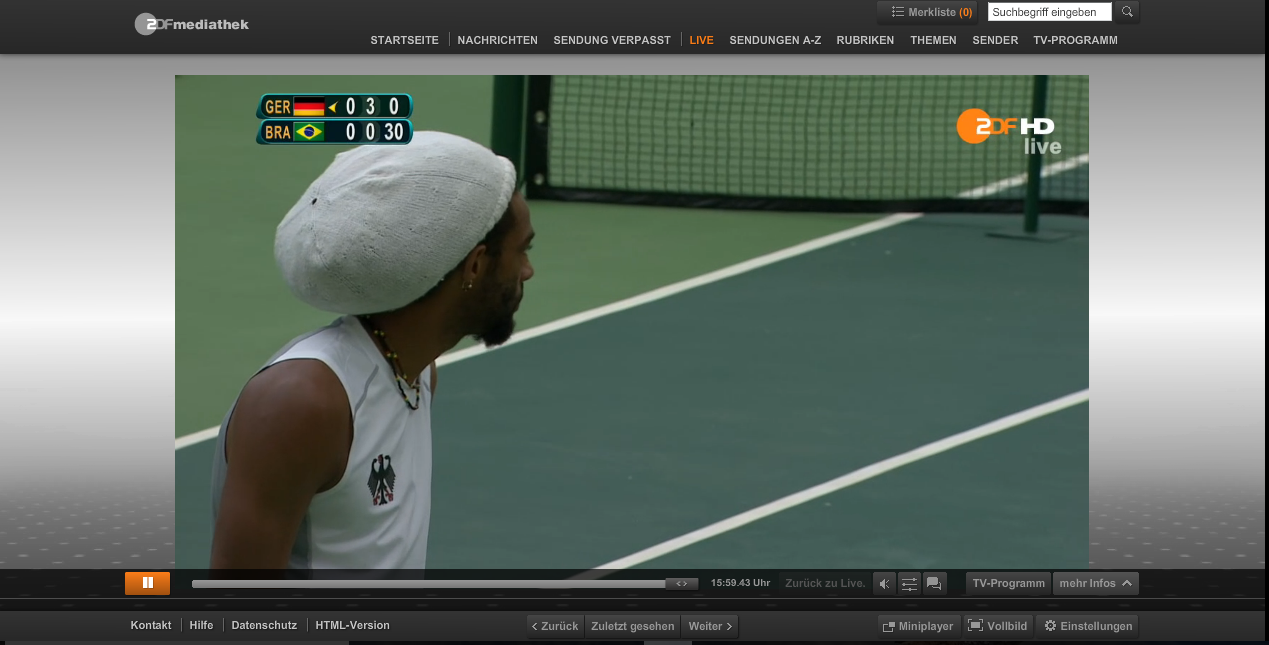The height and width of the screenshot is (645, 1269).
Task: Click the Weiter button
Action: pos(710,626)
